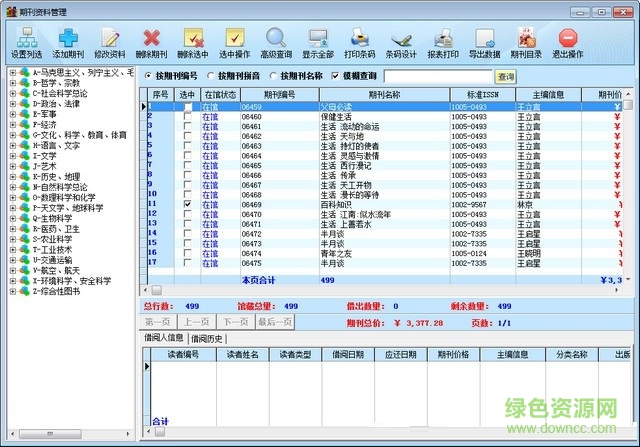Click borrower table horizontal scrollbar thumb
Screen dimensions: 640x447
[160, 431]
